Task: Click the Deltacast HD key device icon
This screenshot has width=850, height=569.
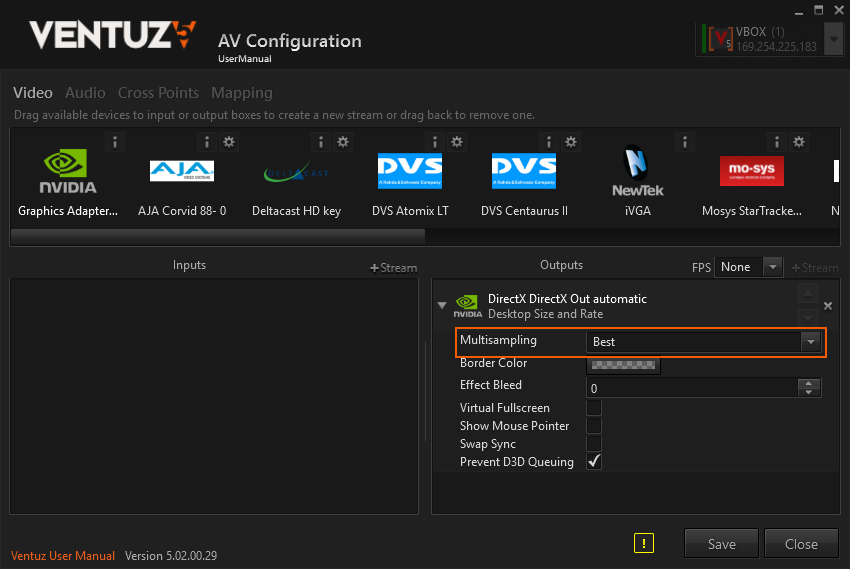Action: [x=296, y=171]
